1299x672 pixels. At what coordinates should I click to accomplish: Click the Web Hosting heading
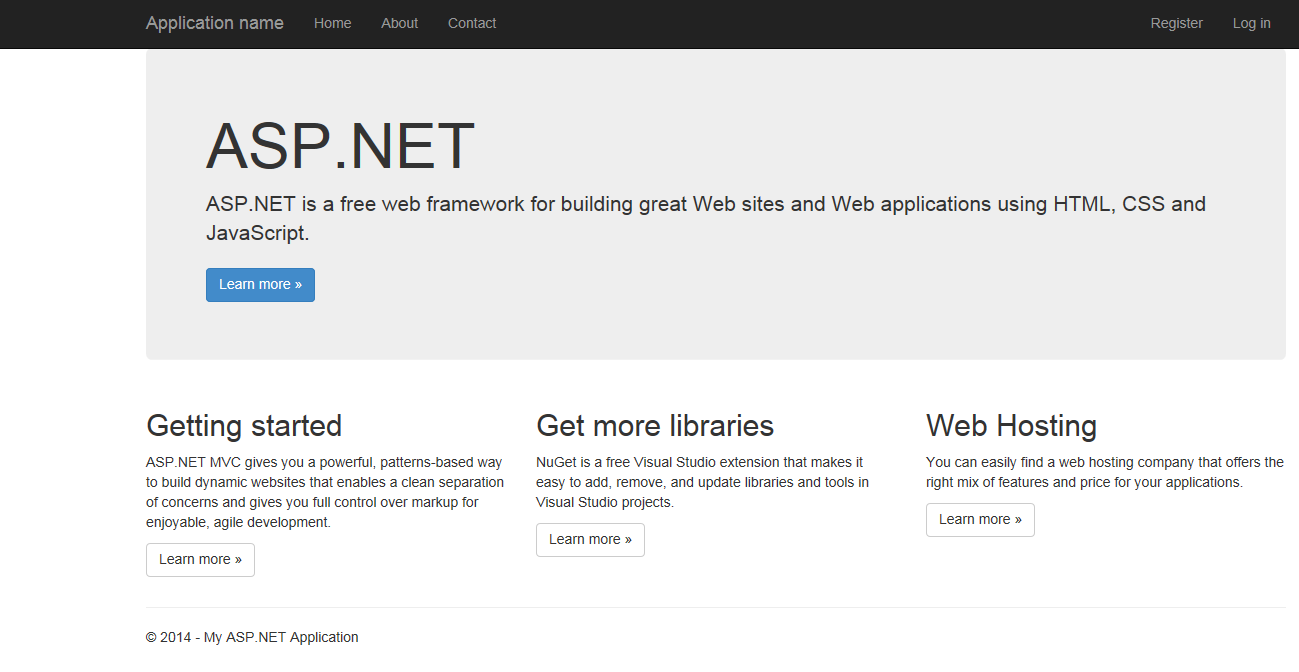(1011, 426)
